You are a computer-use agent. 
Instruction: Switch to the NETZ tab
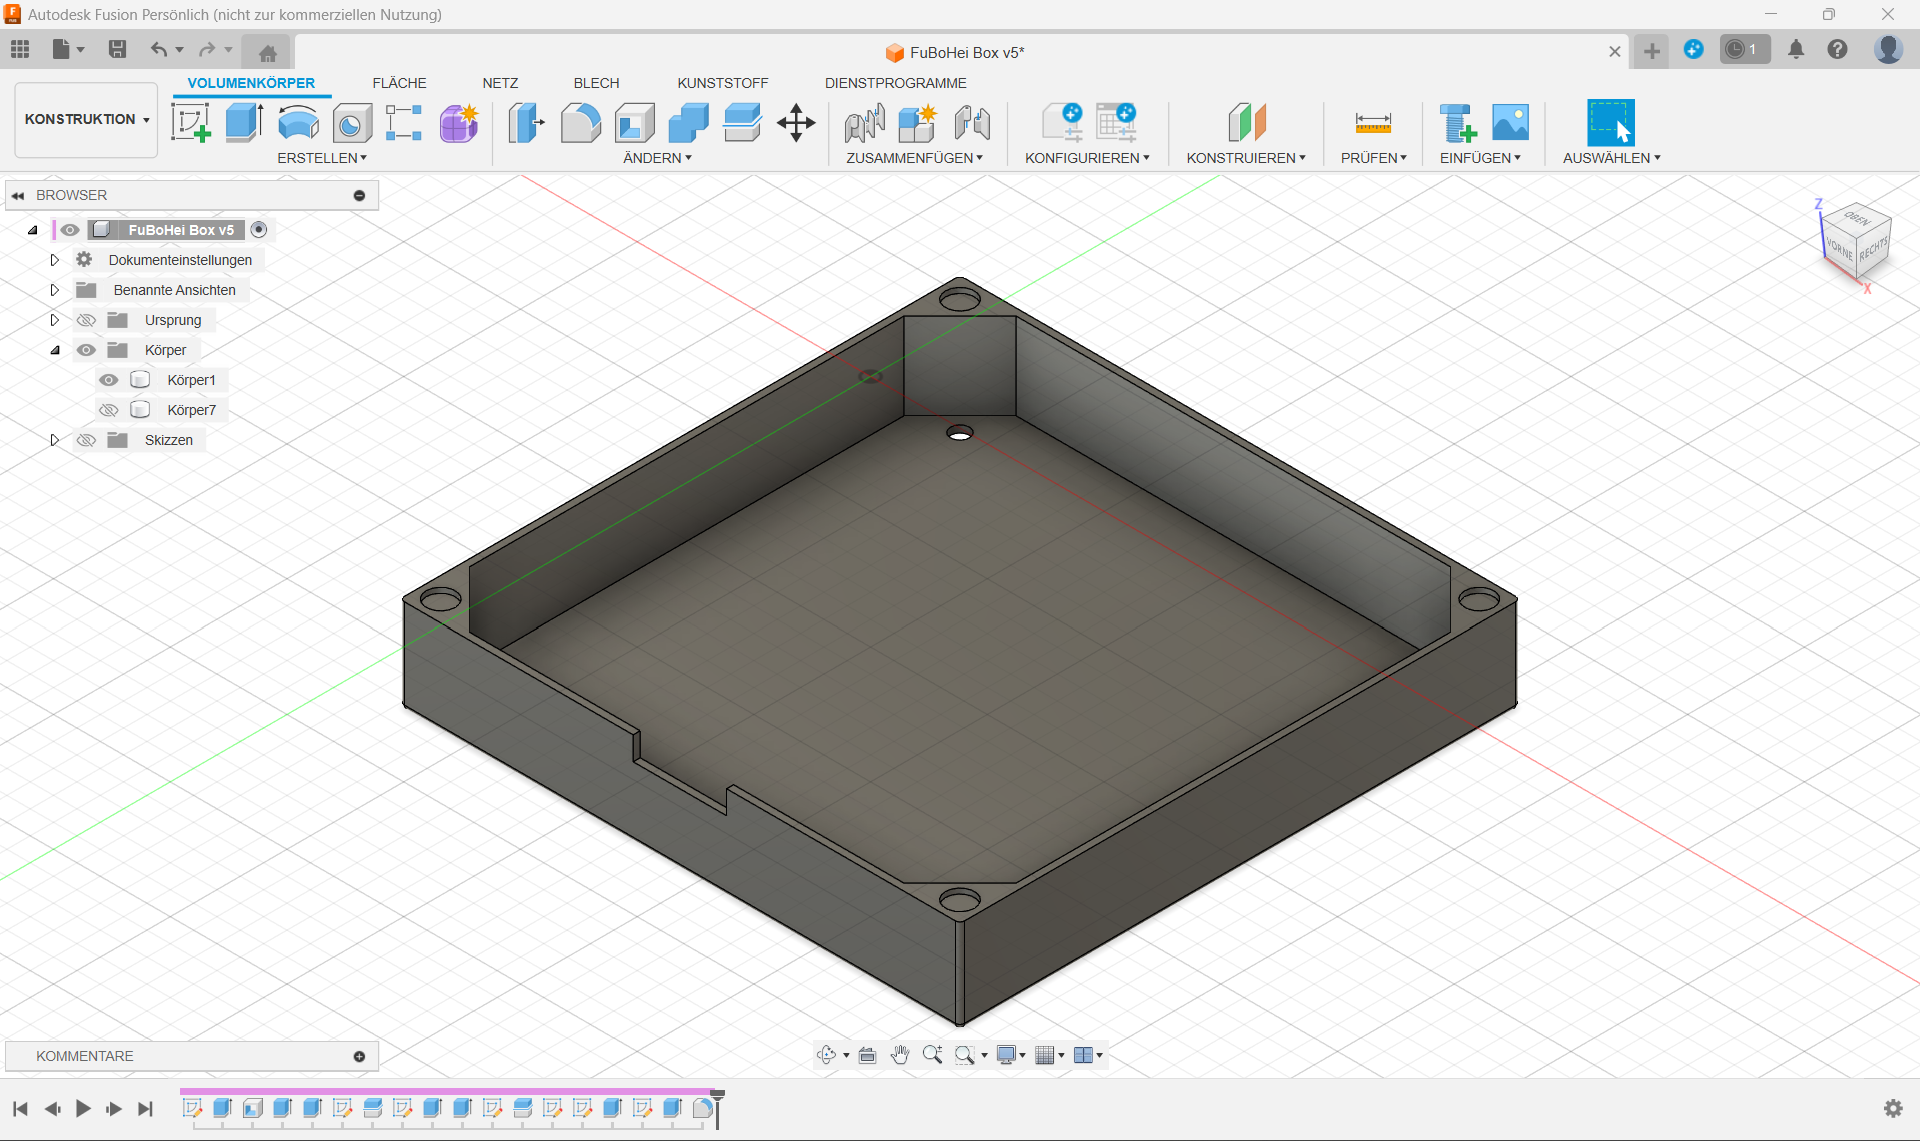coord(500,83)
